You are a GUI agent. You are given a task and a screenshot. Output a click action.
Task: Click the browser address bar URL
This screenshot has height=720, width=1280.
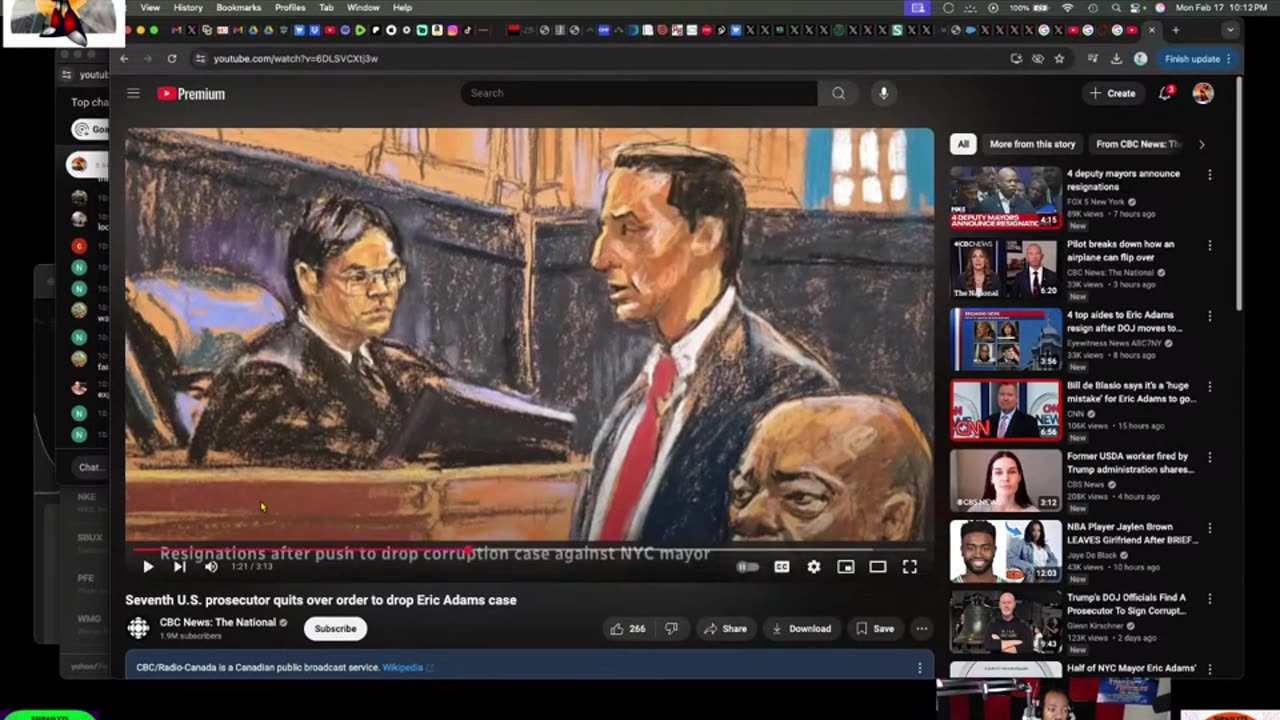[x=296, y=59]
